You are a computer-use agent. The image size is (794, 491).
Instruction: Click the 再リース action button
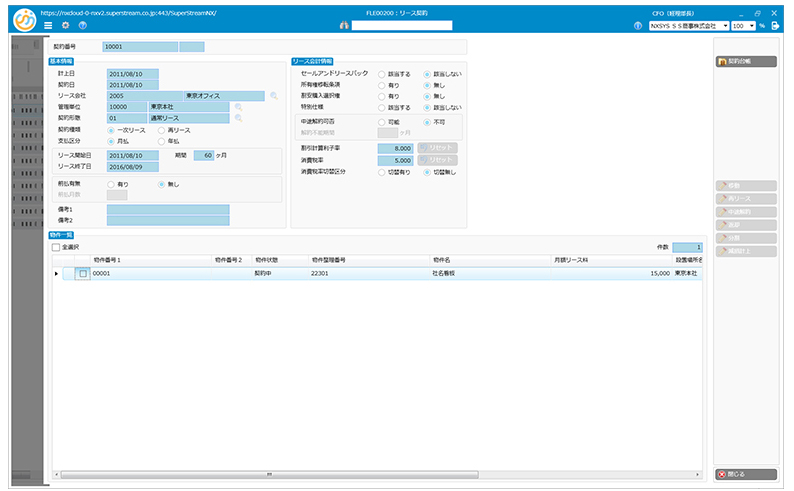tap(746, 199)
